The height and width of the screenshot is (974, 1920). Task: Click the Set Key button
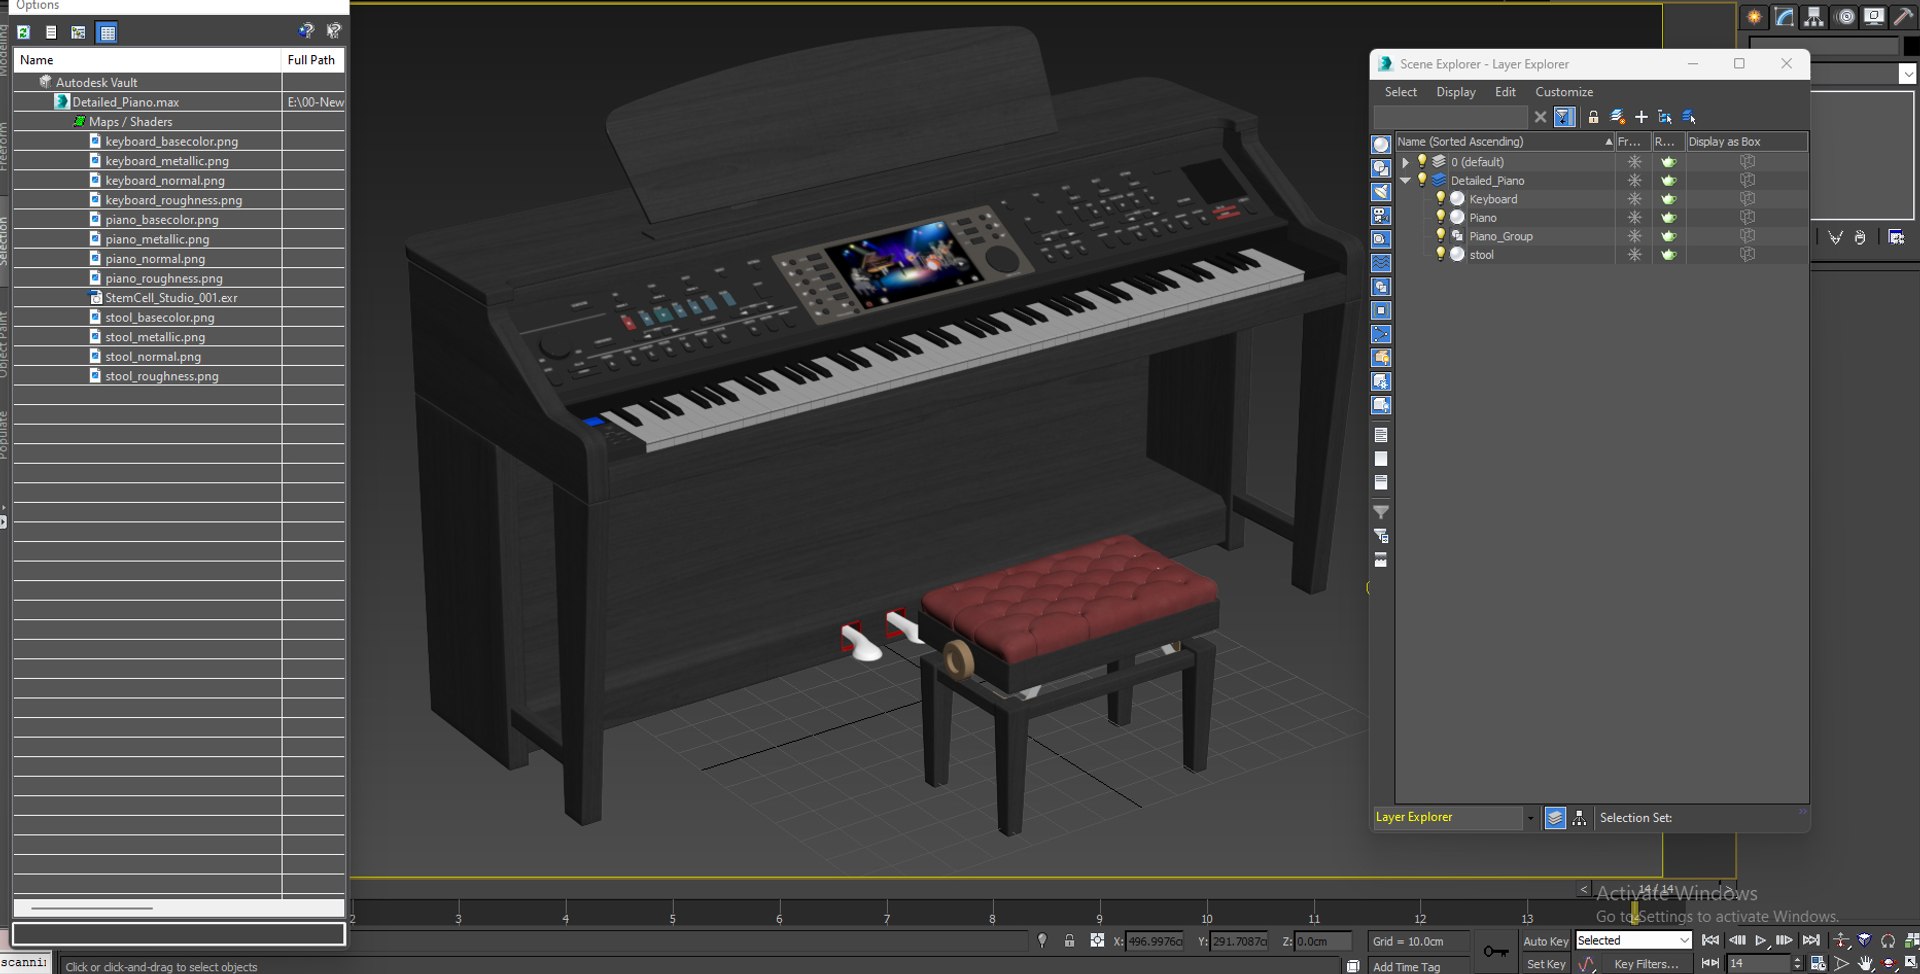tap(1545, 964)
